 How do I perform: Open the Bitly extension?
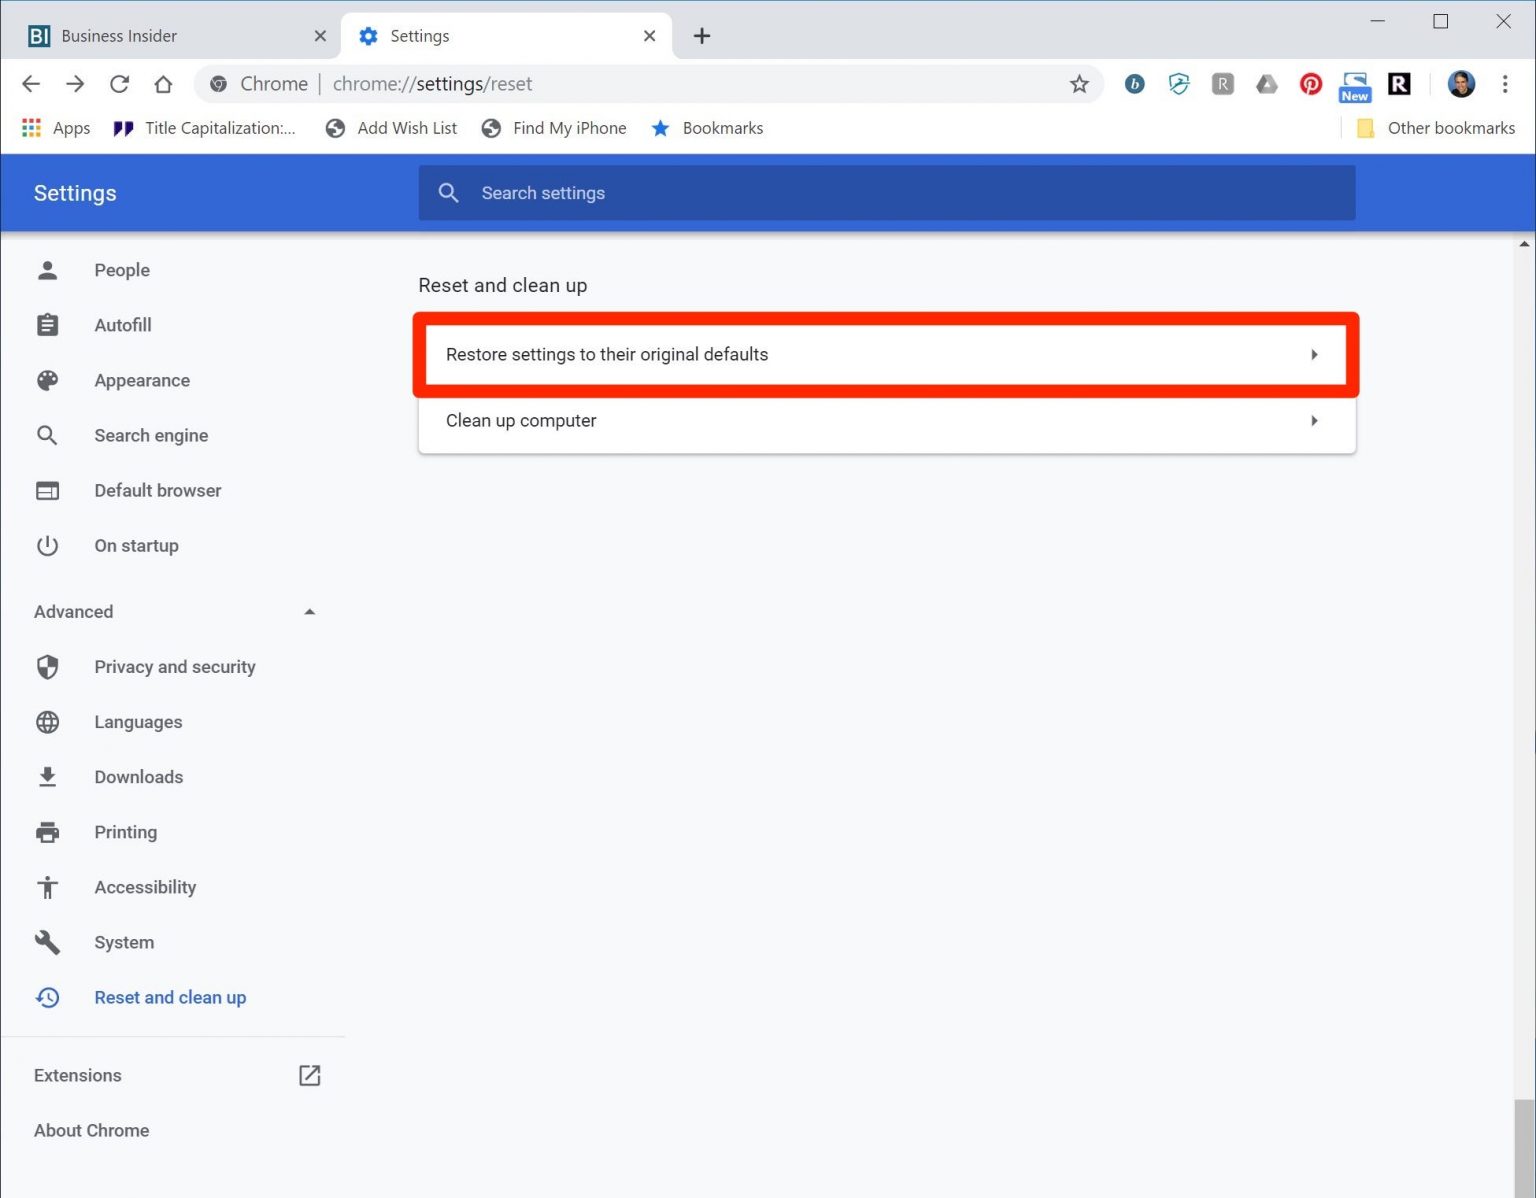(x=1134, y=84)
